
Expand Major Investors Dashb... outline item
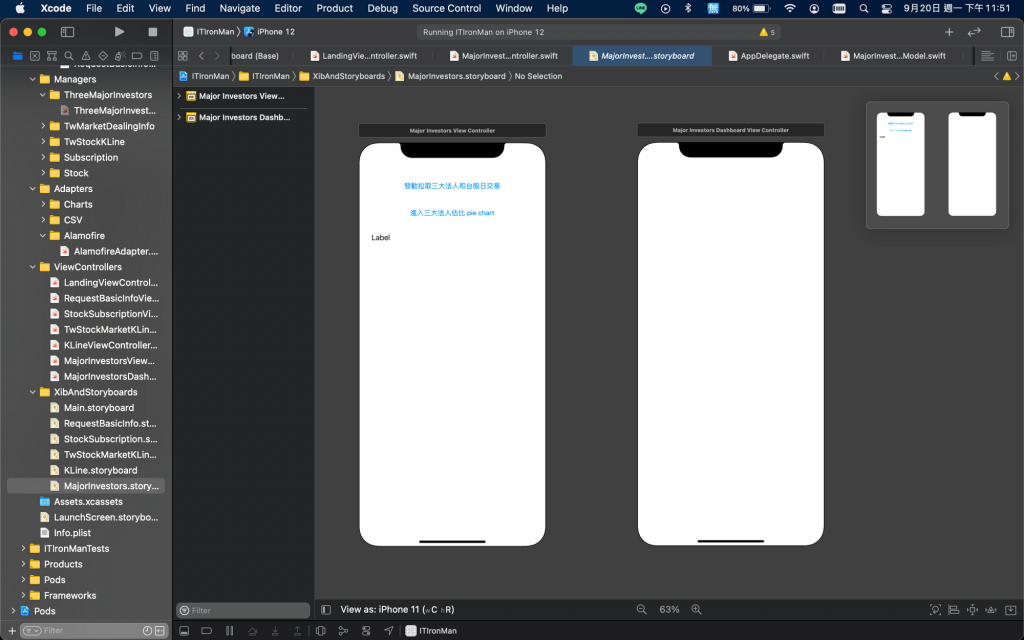coord(180,118)
